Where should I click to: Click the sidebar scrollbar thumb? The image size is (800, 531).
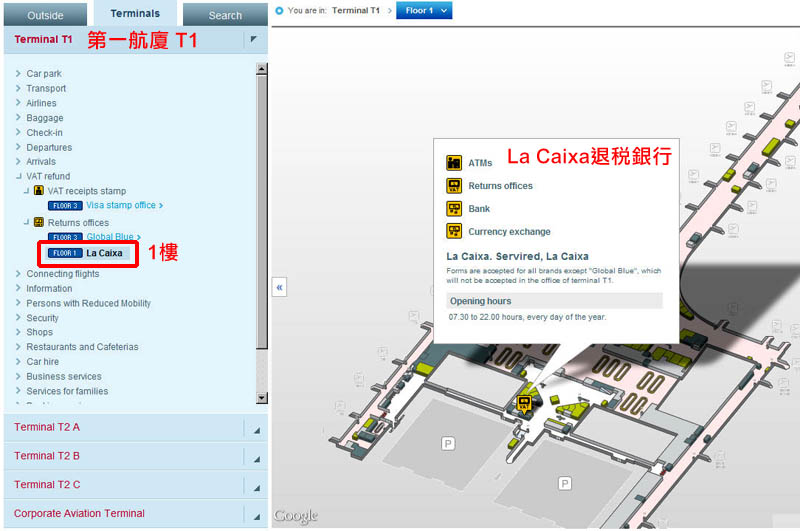(261, 212)
